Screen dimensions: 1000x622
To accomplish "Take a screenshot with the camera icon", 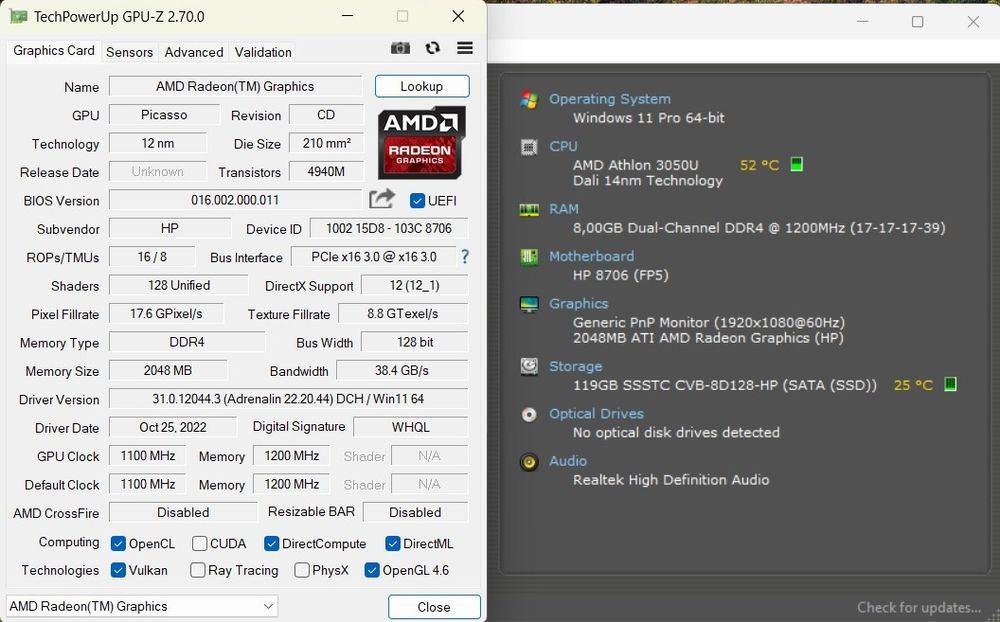I will pos(400,48).
